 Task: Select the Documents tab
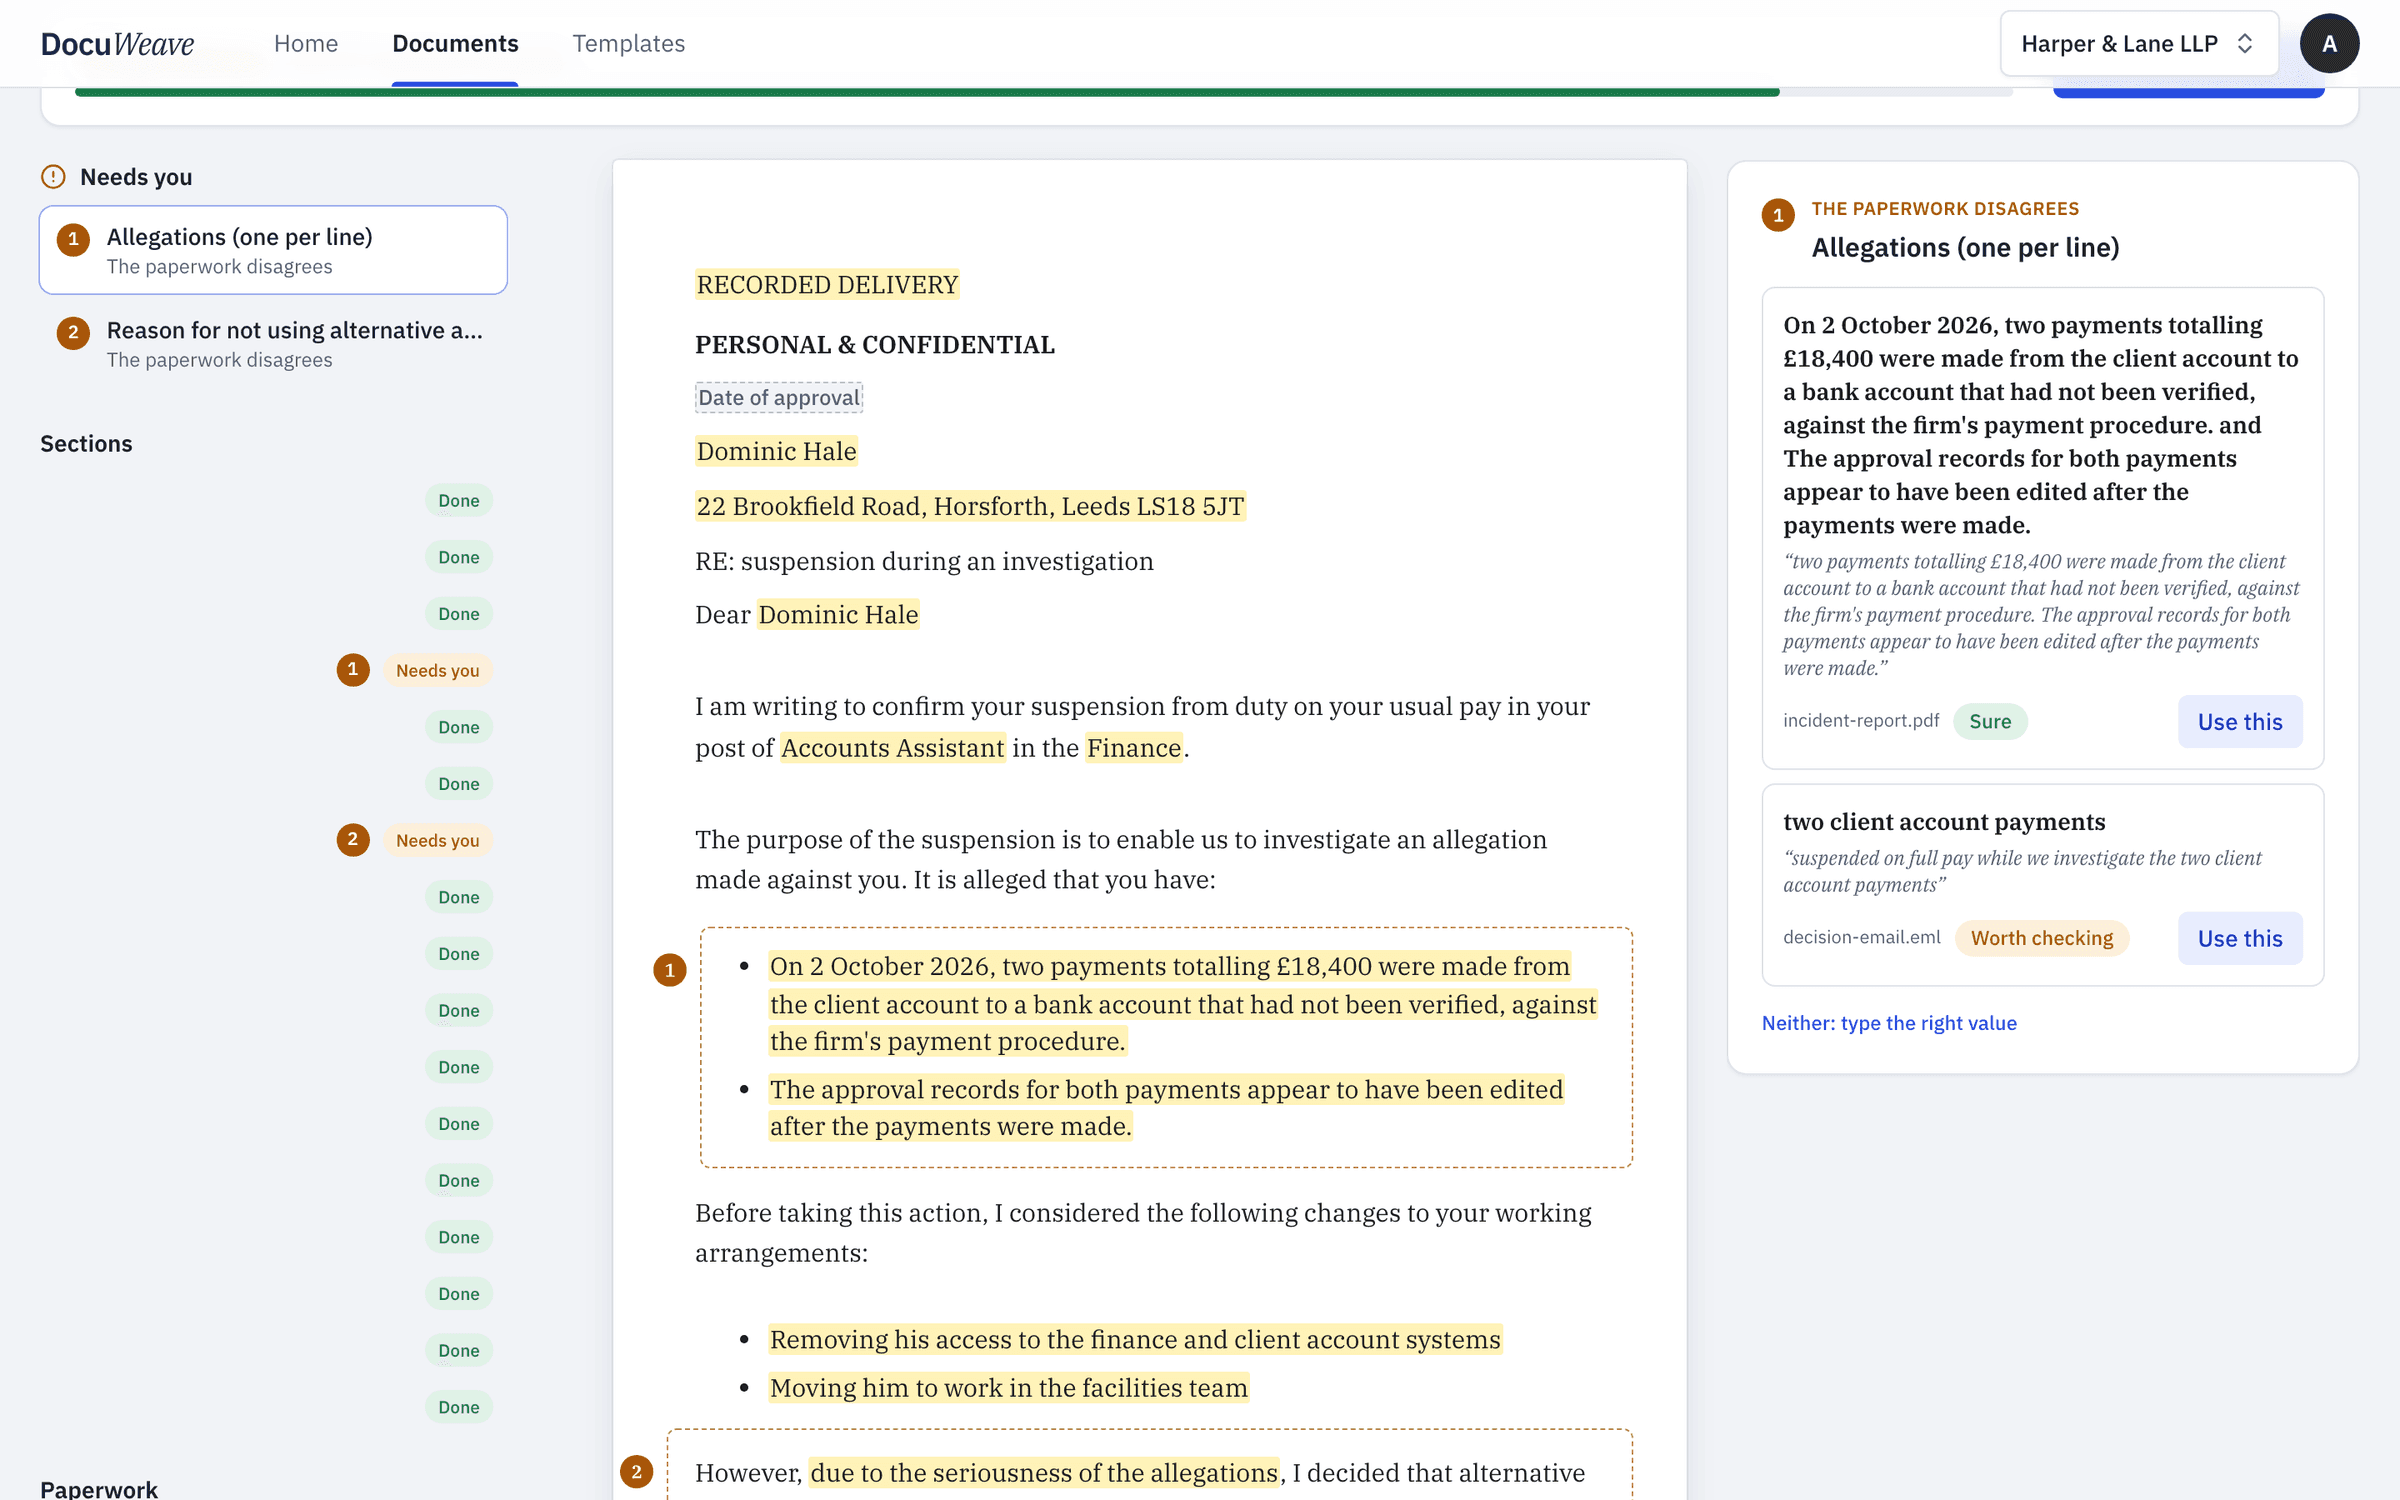[x=455, y=44]
